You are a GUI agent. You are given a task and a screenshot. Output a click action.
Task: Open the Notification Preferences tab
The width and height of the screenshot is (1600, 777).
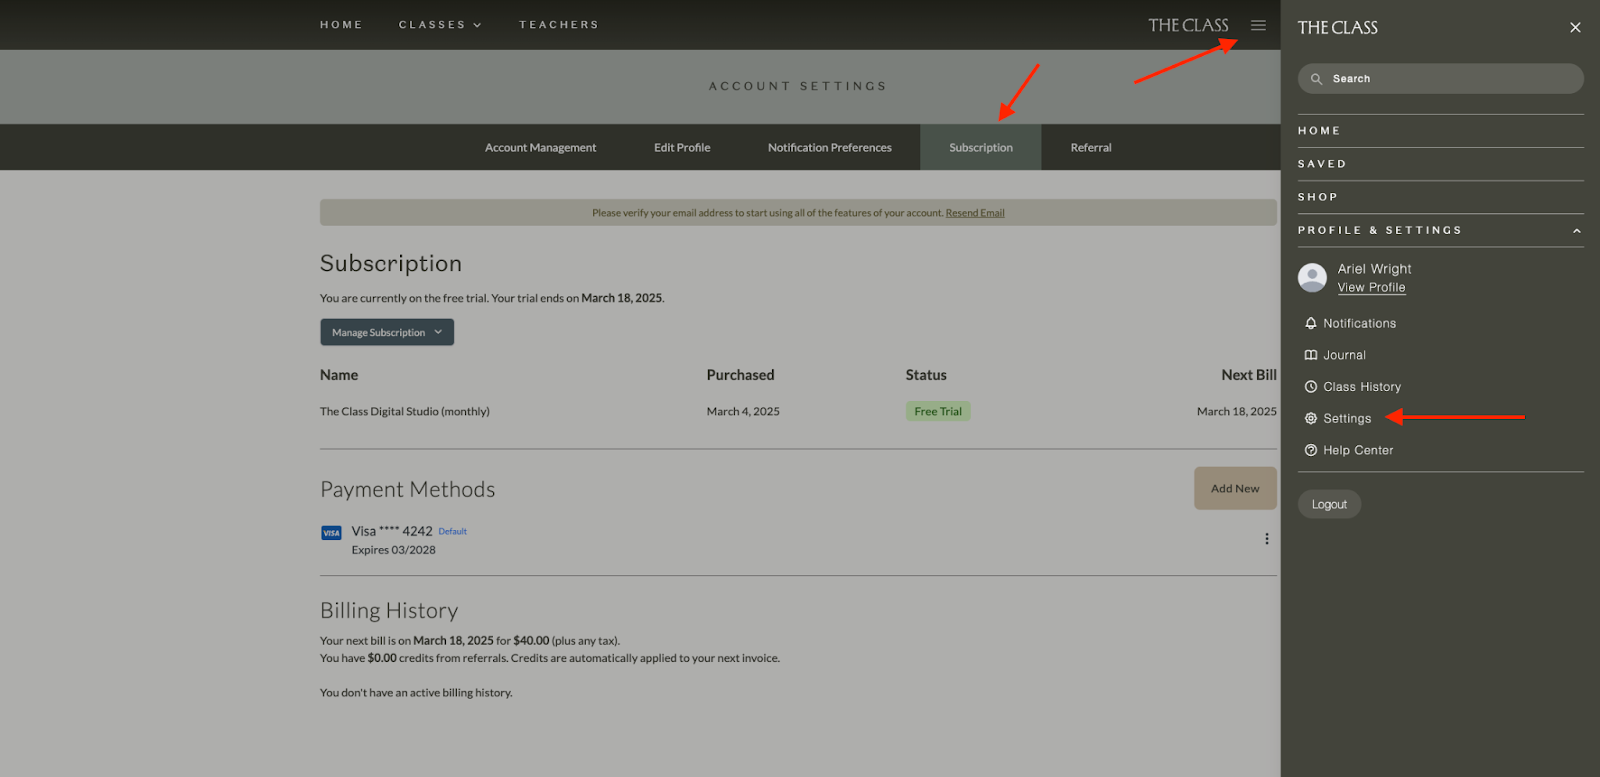click(x=829, y=148)
